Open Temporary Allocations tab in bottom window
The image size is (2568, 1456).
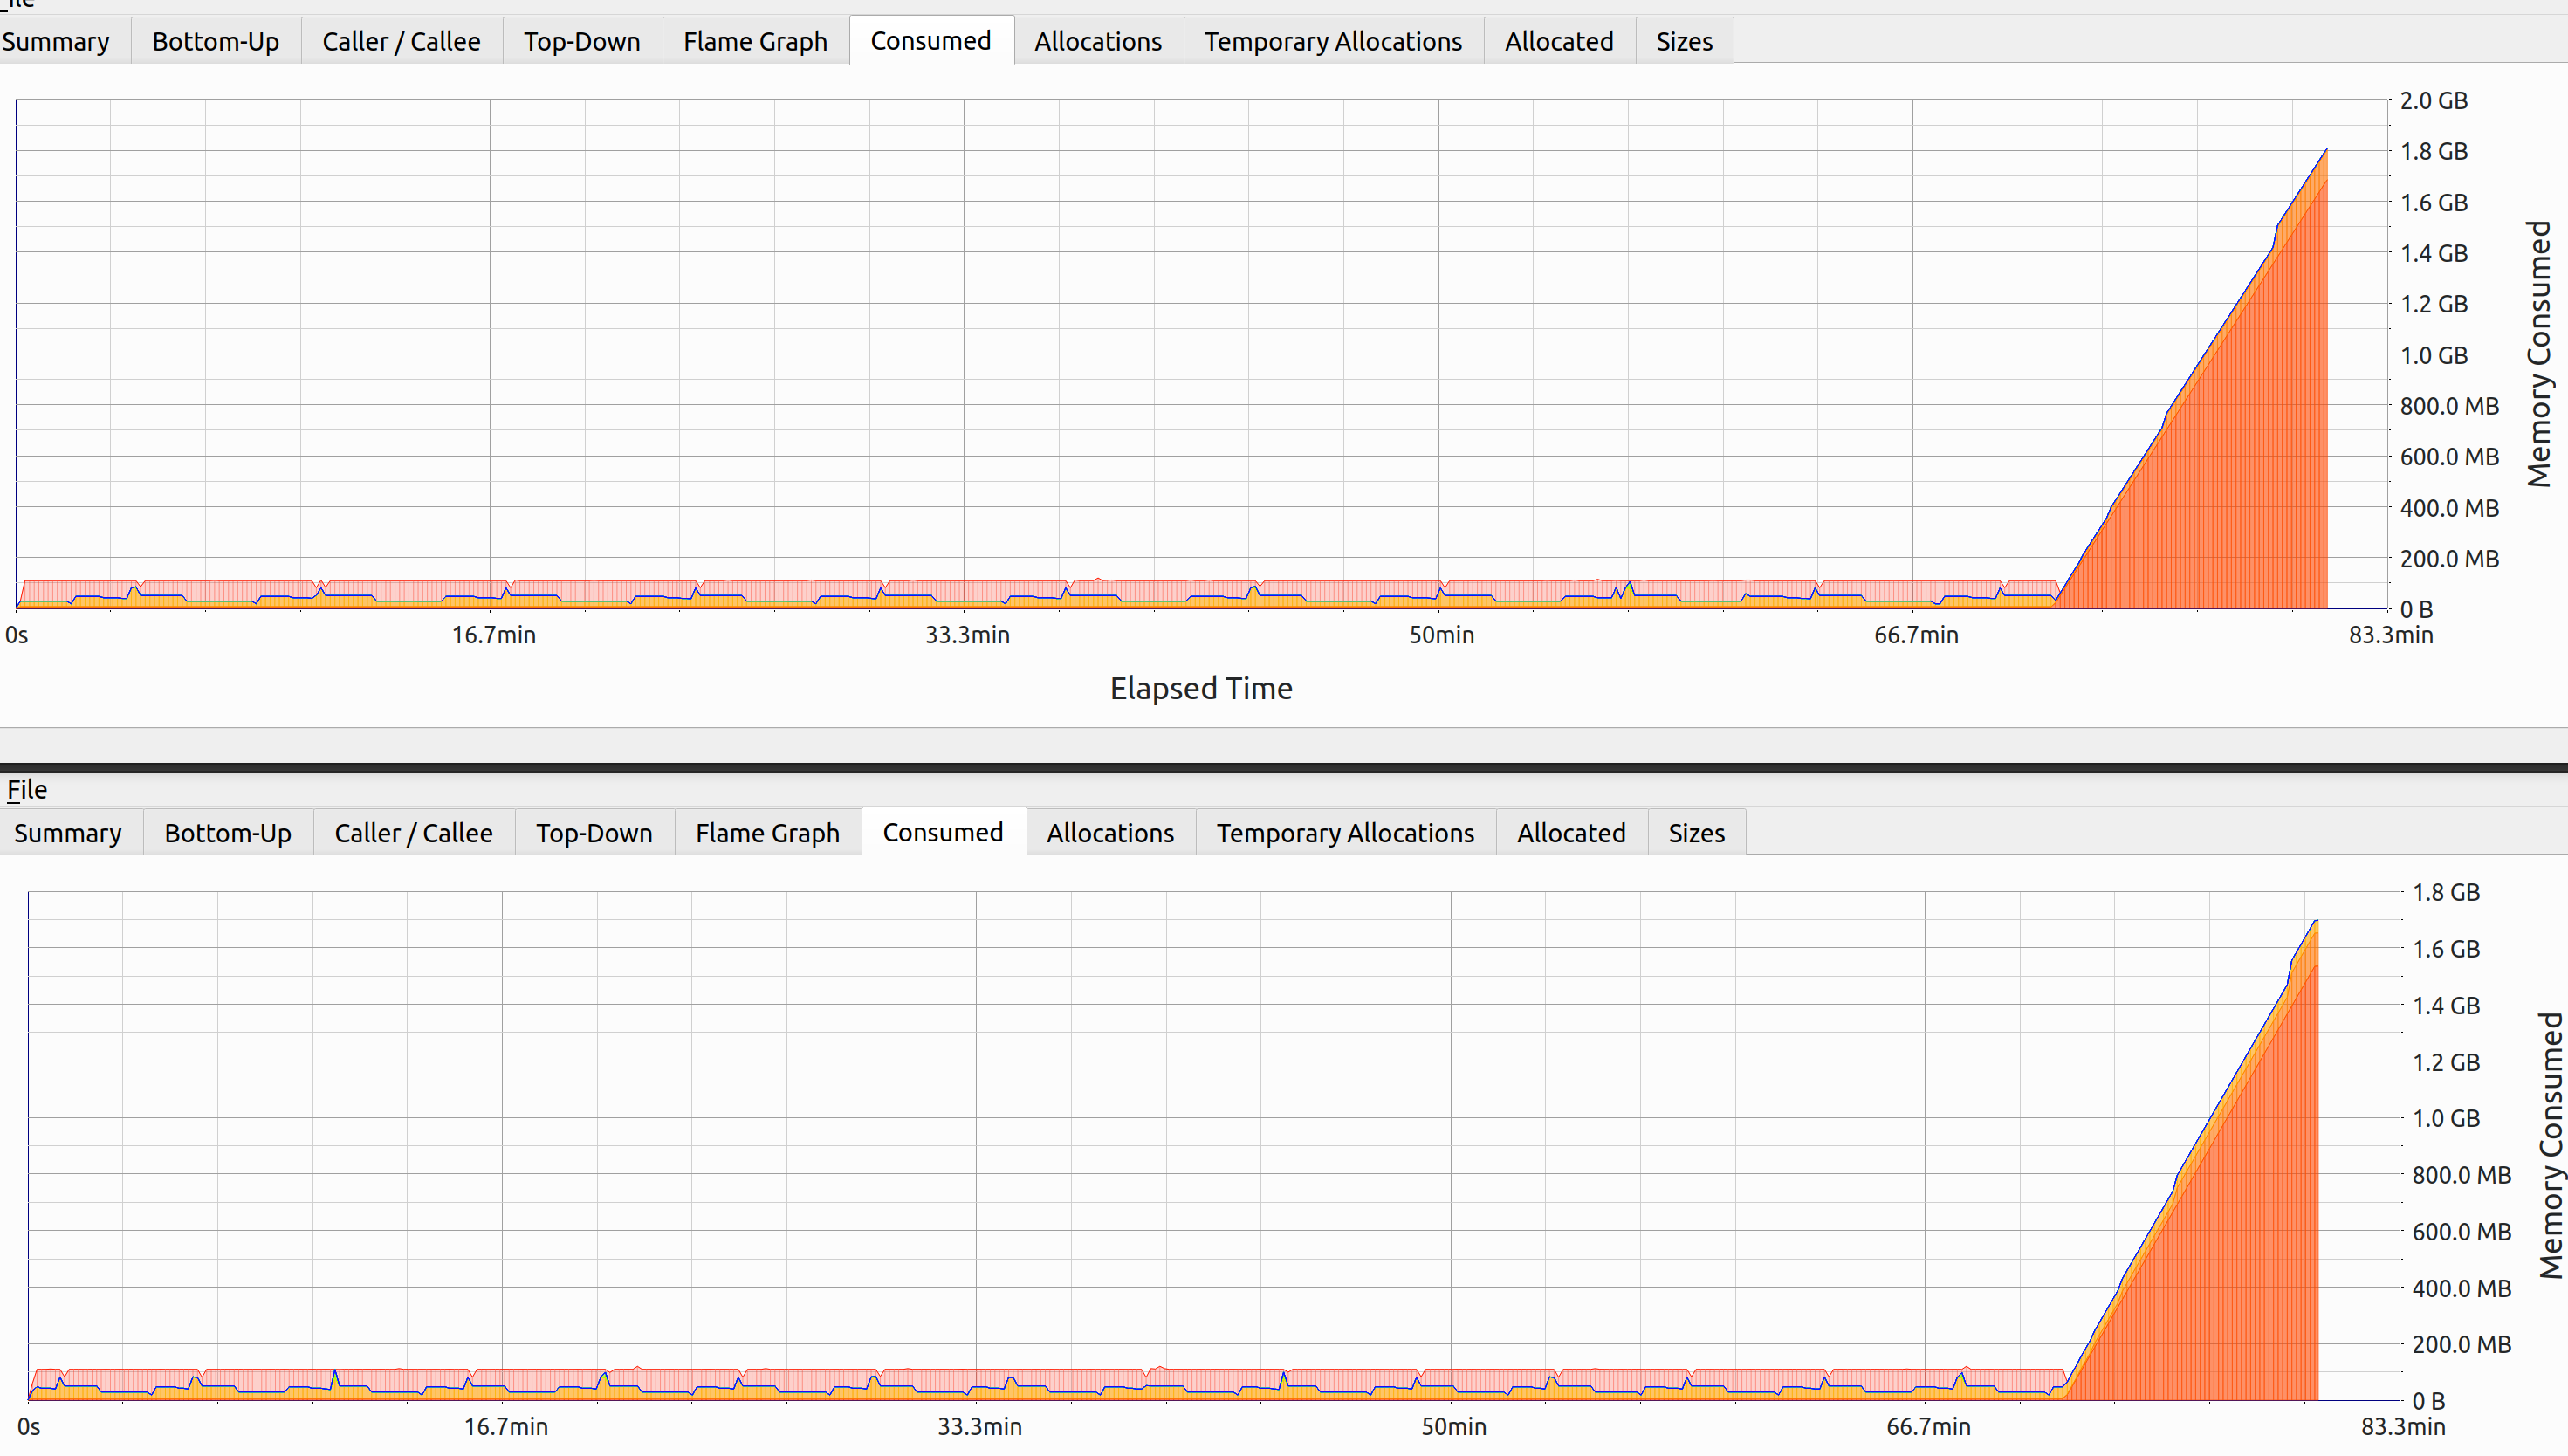click(x=1344, y=833)
